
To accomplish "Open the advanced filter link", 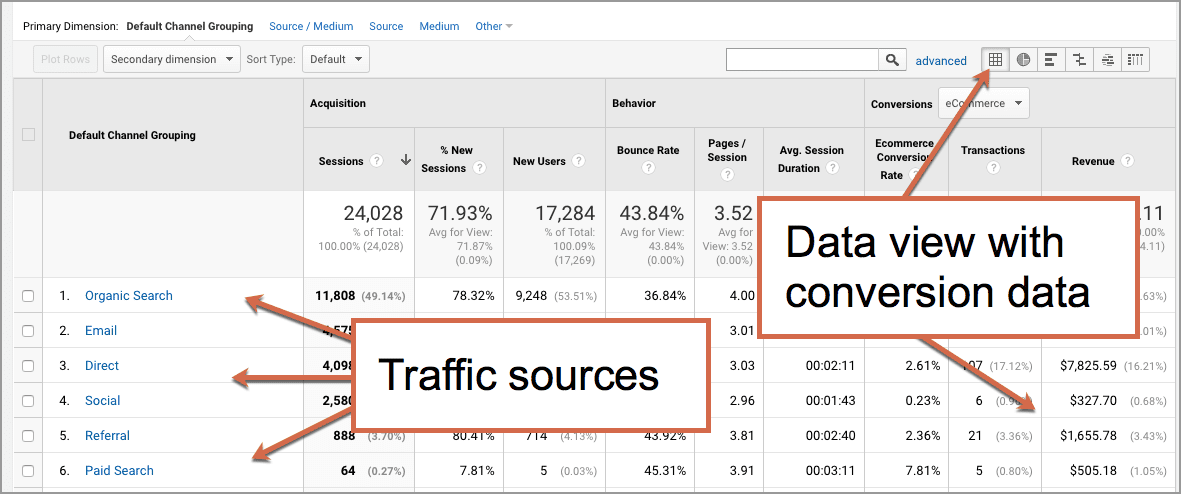I will pyautogui.click(x=941, y=61).
